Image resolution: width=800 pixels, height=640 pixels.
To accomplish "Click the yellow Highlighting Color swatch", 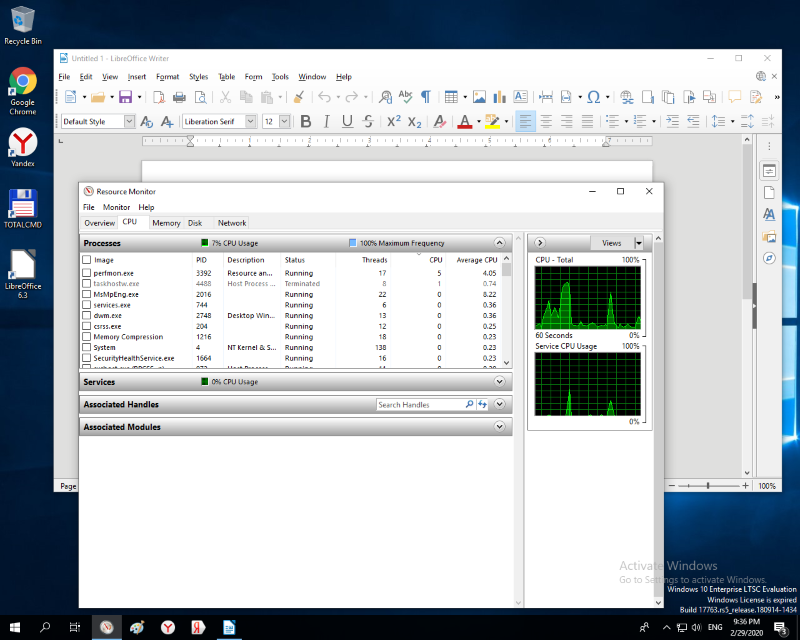I will [x=492, y=121].
